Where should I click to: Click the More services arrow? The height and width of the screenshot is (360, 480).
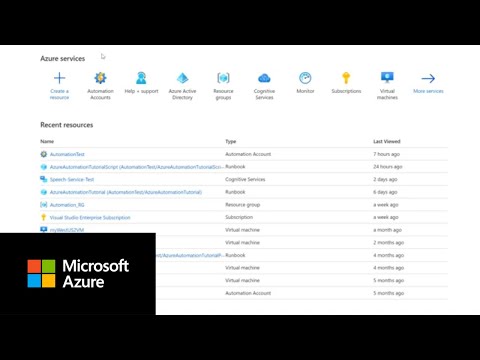(x=428, y=78)
